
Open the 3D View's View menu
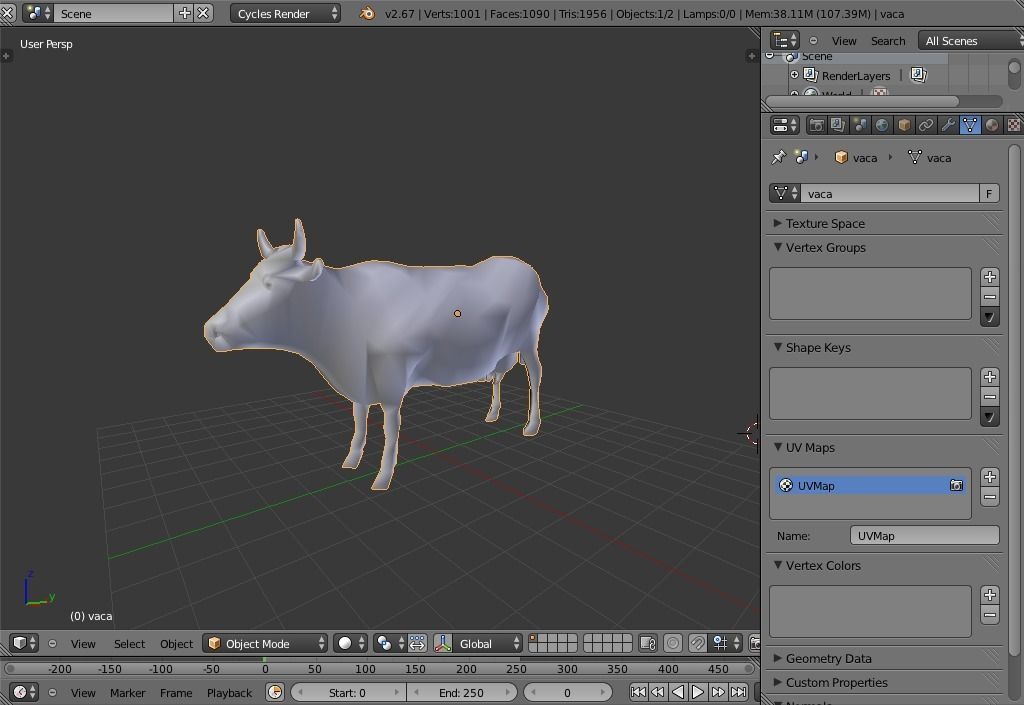click(x=83, y=644)
